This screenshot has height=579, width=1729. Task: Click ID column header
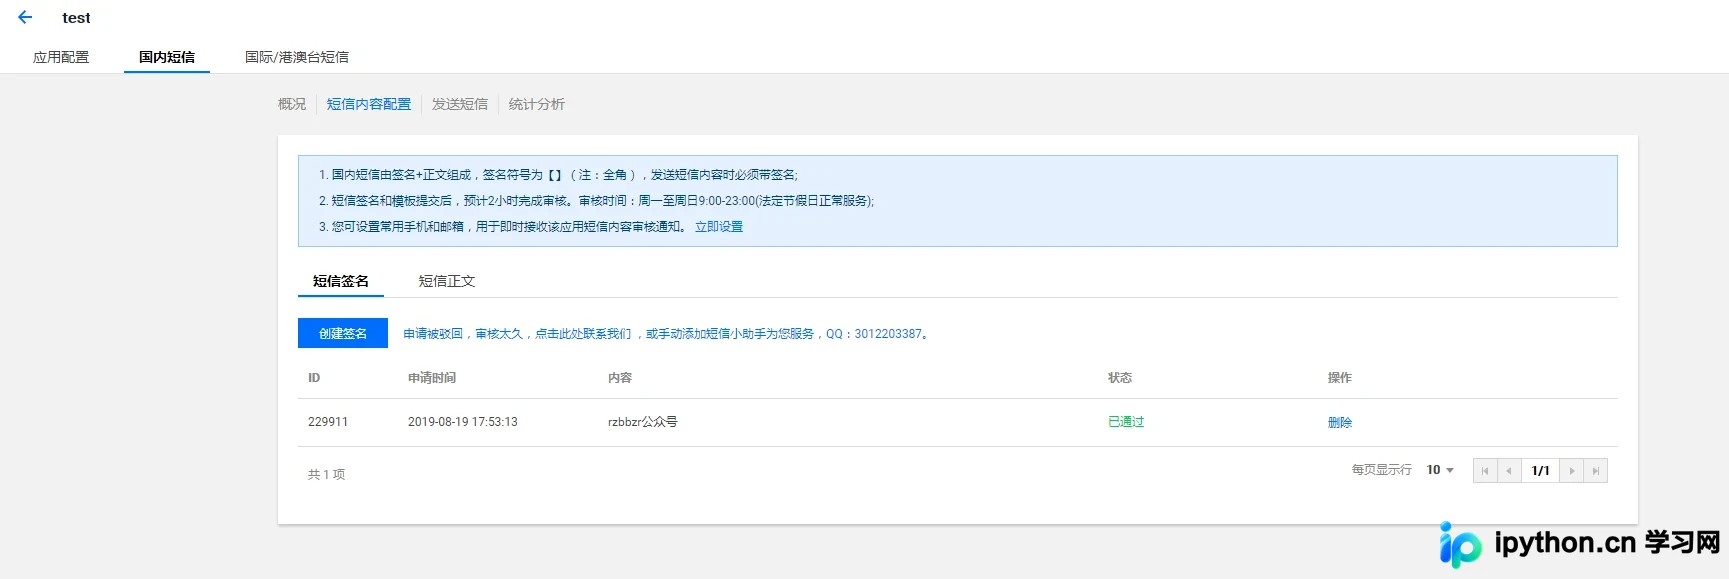[314, 378]
